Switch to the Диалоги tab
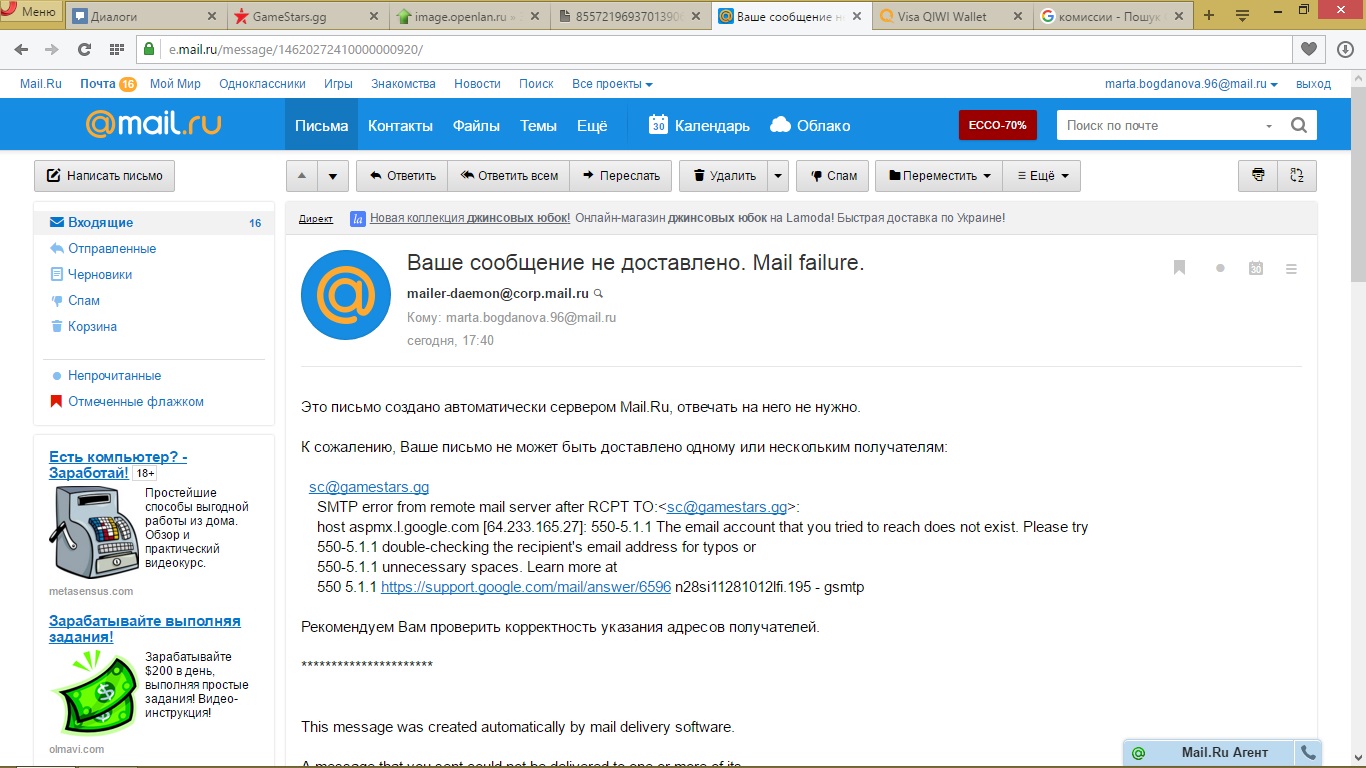This screenshot has width=1366, height=768. 145,16
